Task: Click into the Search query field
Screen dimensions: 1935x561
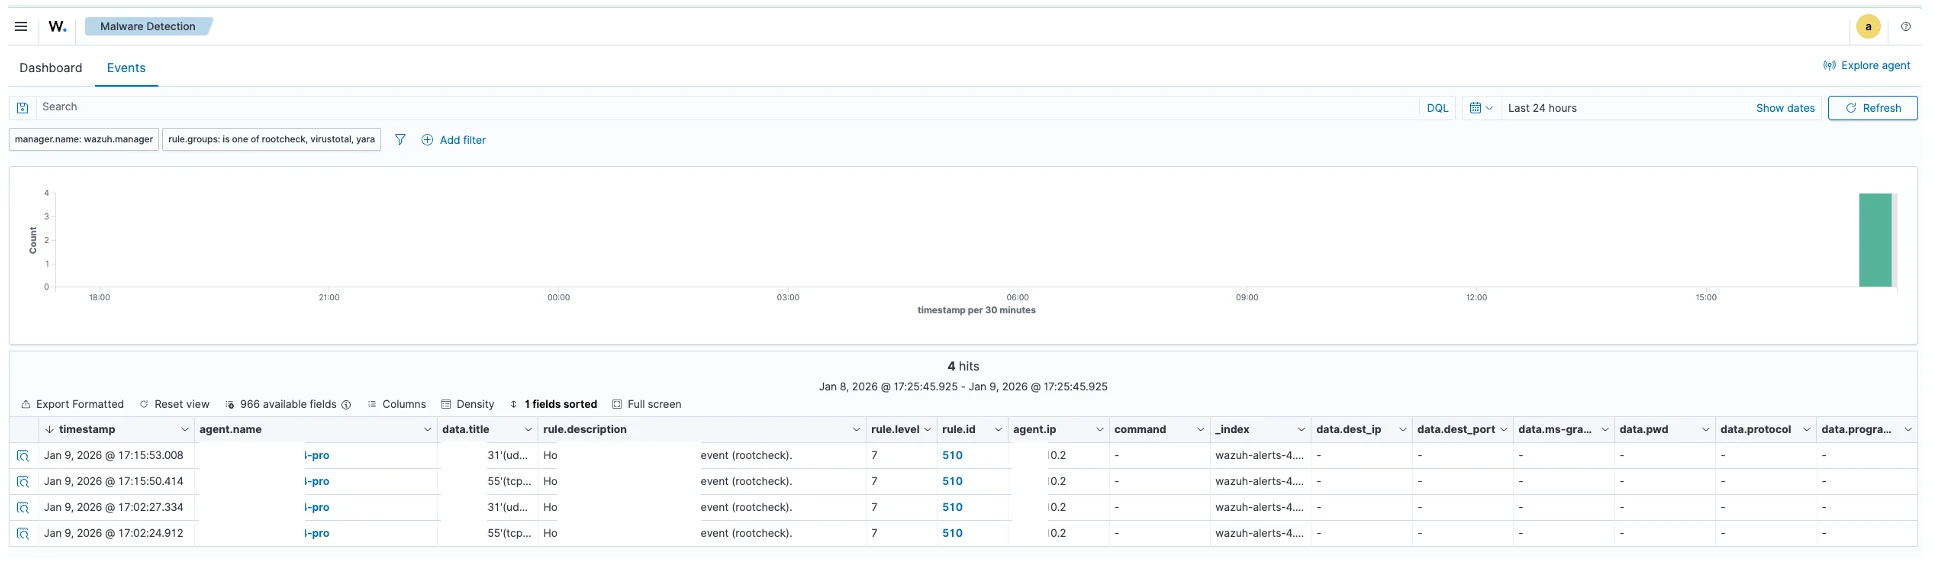Action: [700, 107]
